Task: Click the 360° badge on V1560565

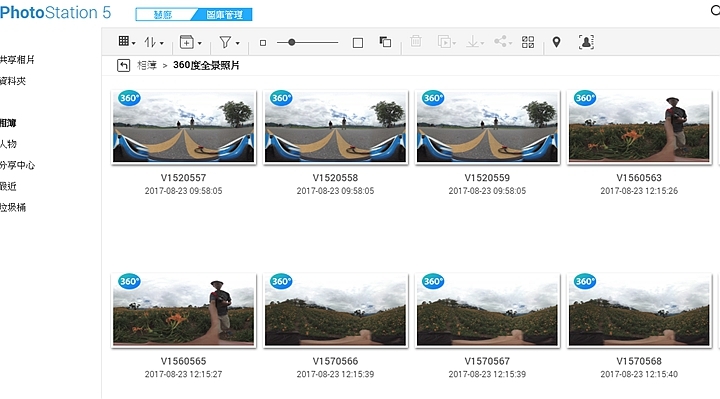Action: pos(129,281)
